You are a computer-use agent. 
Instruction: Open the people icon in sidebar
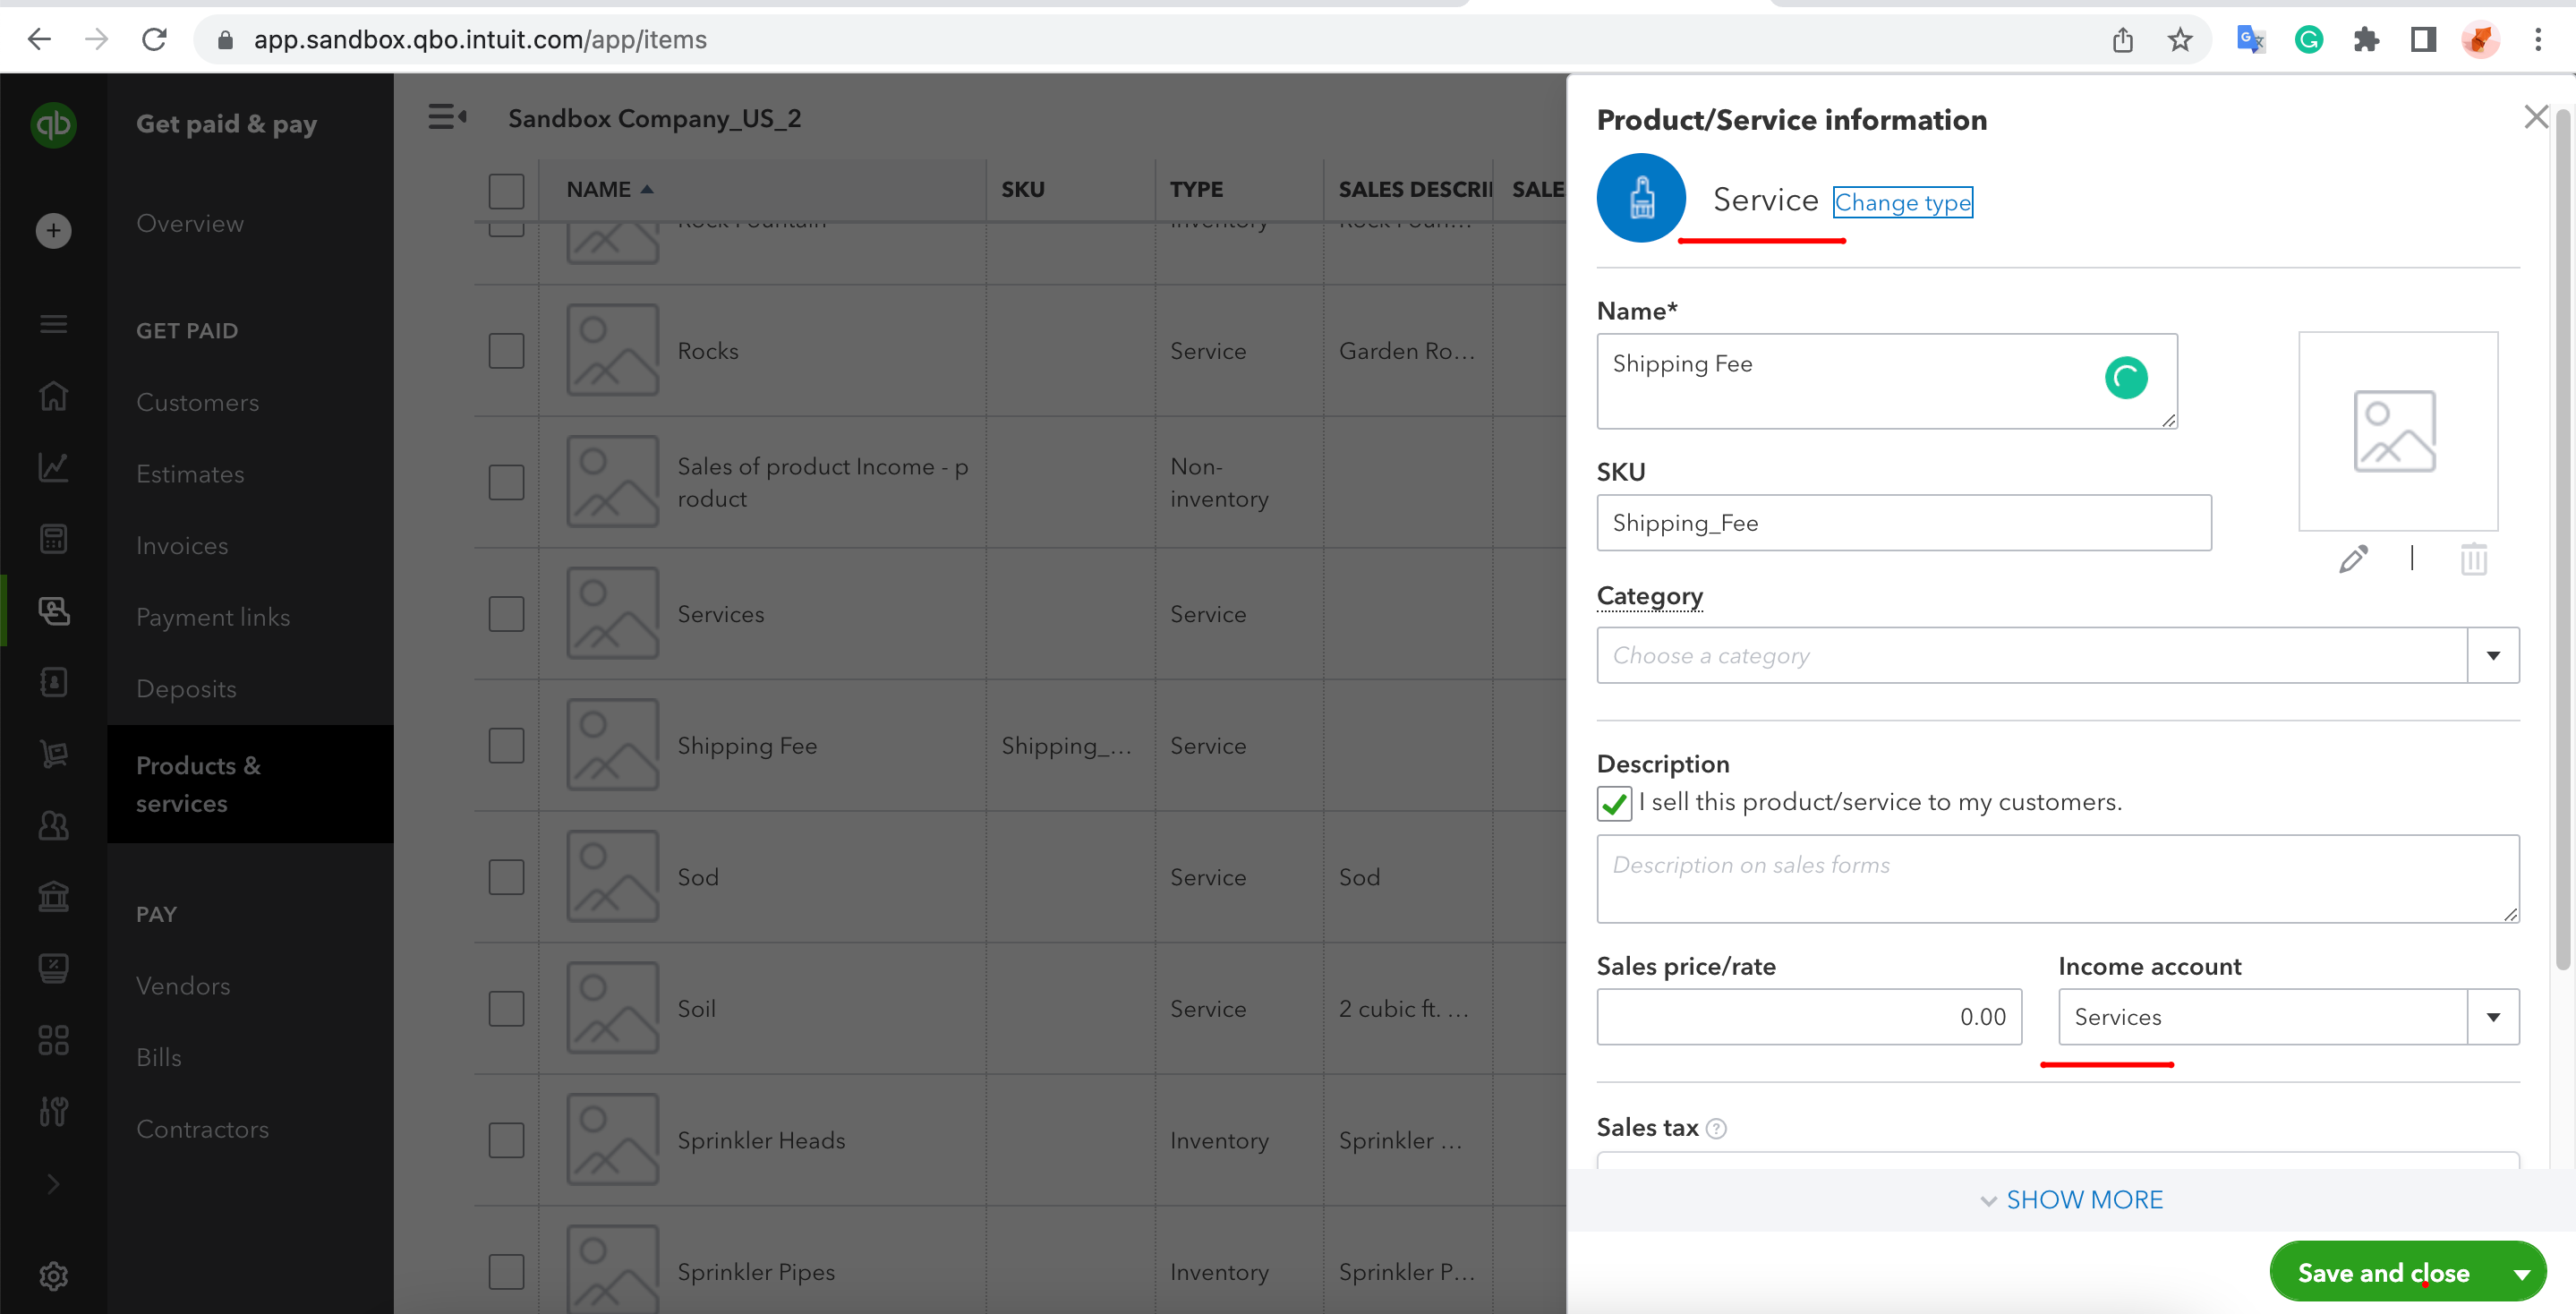[x=53, y=825]
